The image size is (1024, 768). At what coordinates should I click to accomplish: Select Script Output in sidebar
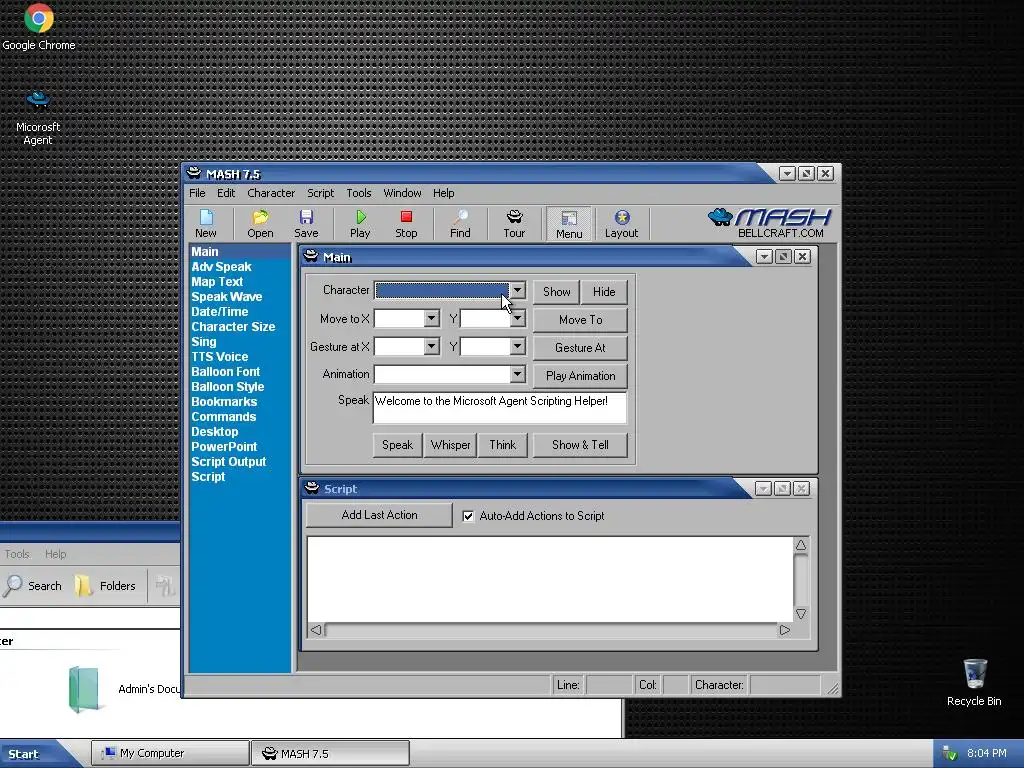[229, 462]
